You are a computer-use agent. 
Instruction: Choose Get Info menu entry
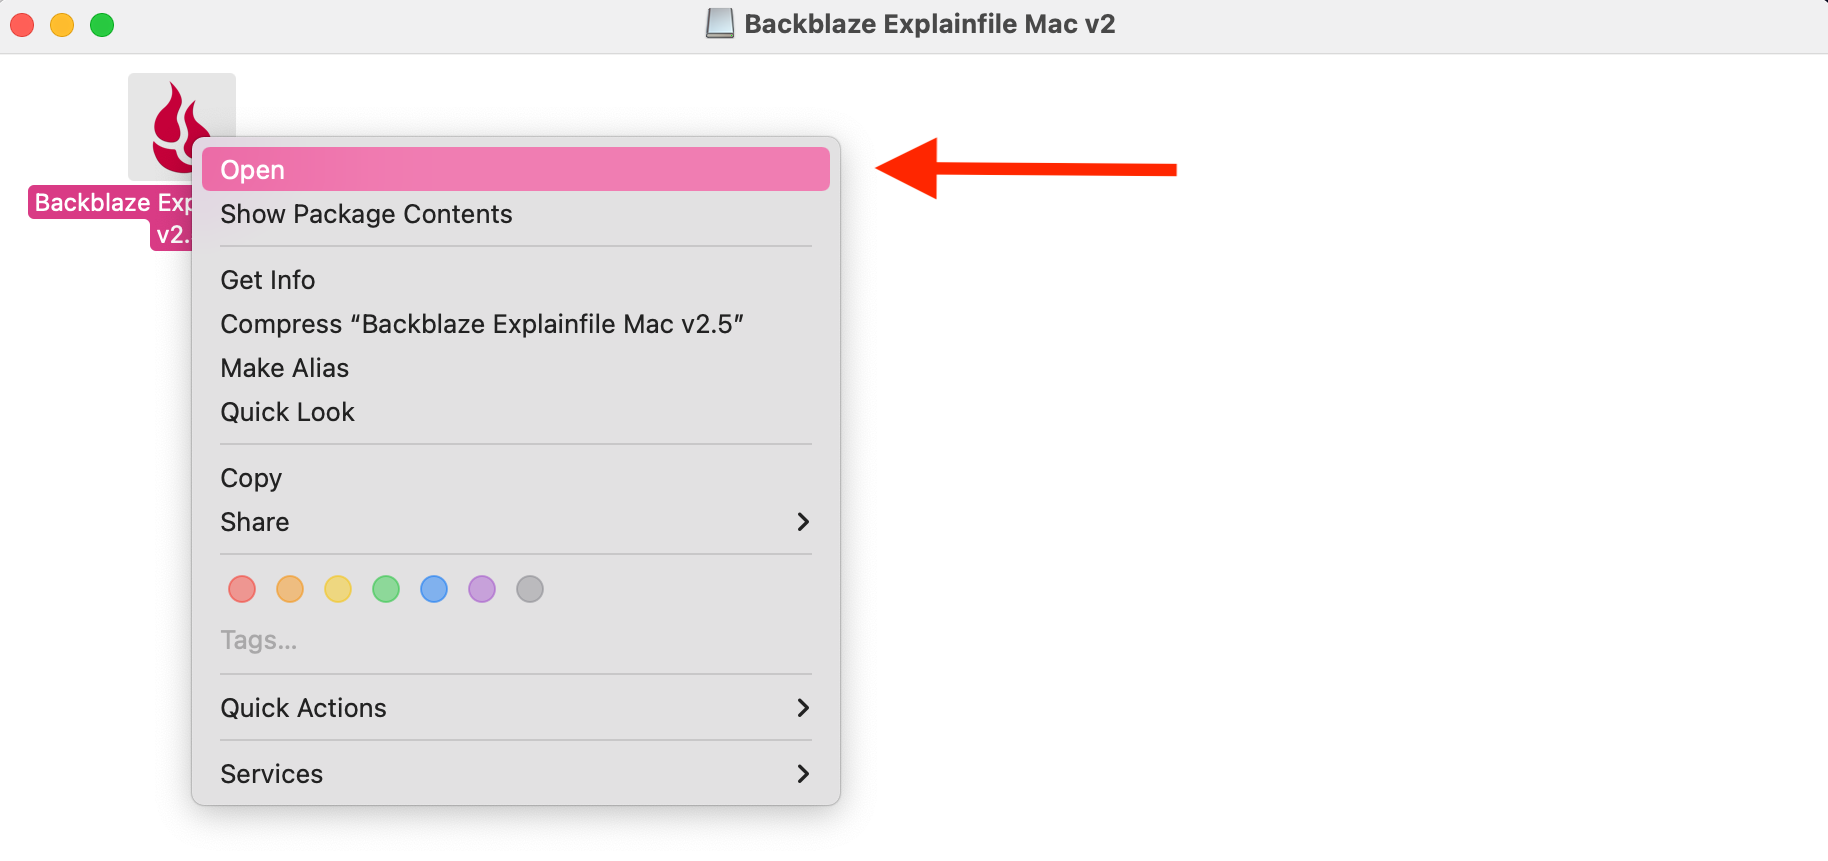click(x=516, y=280)
